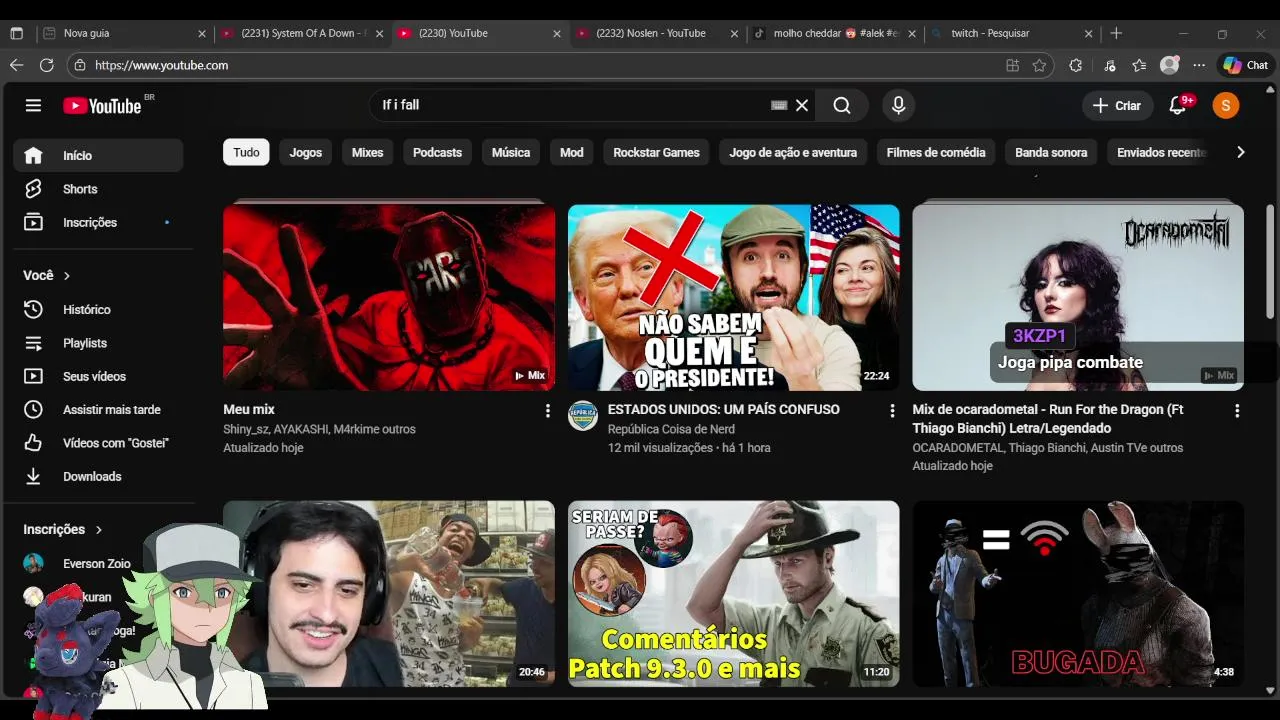
Task: Open the BUGADA video thumbnail
Action: (x=1078, y=593)
